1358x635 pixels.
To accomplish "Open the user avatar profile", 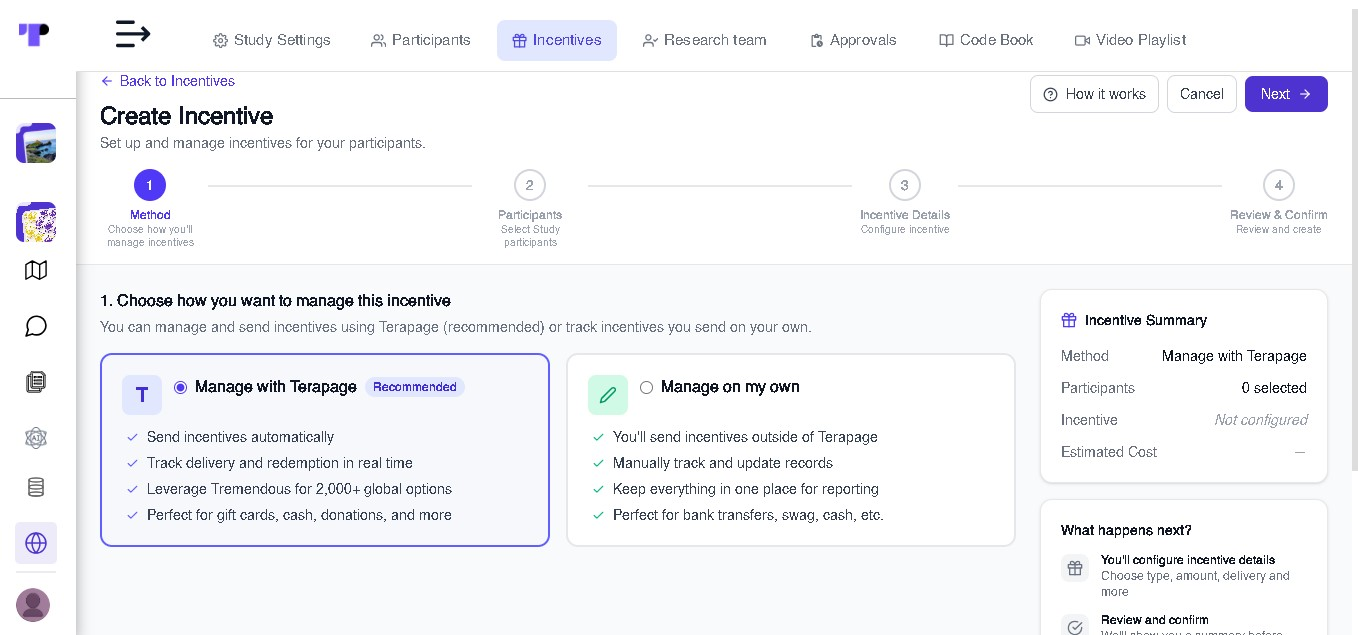I will (33, 605).
